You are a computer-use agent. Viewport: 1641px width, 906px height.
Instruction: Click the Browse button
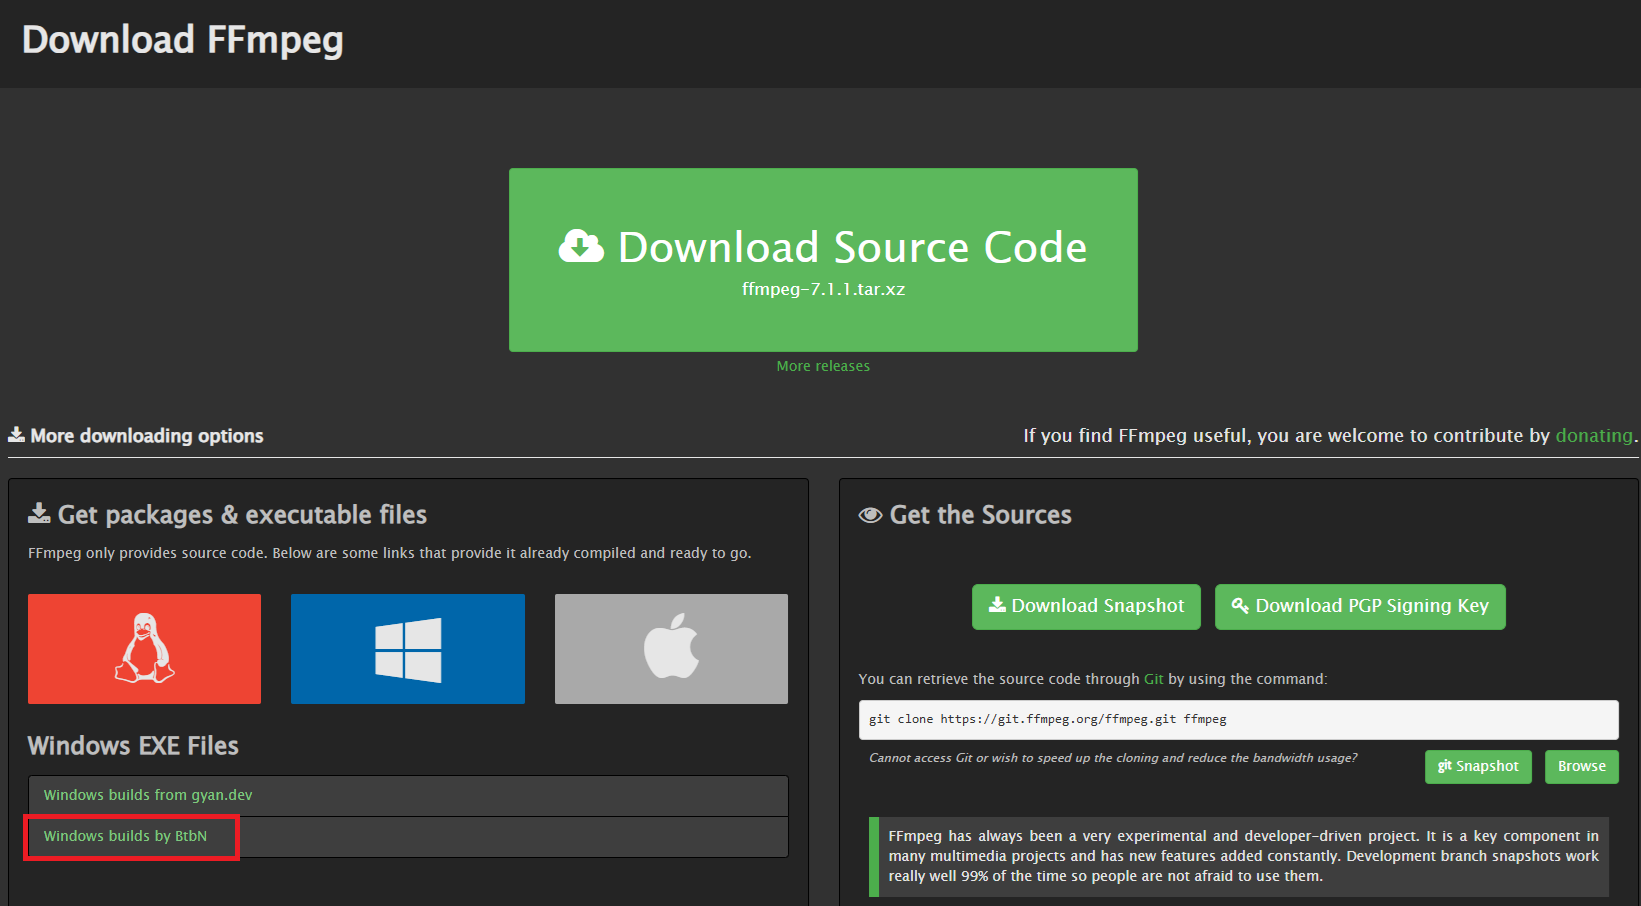pos(1581,767)
